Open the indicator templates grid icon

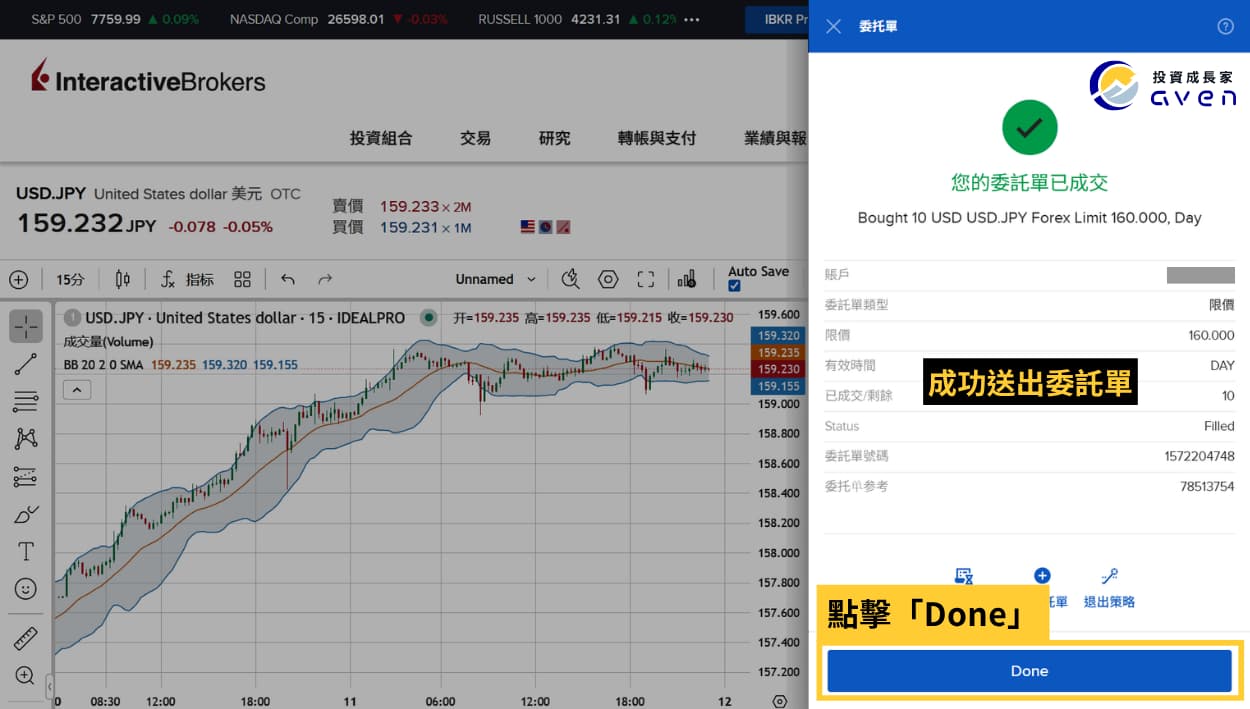242,280
